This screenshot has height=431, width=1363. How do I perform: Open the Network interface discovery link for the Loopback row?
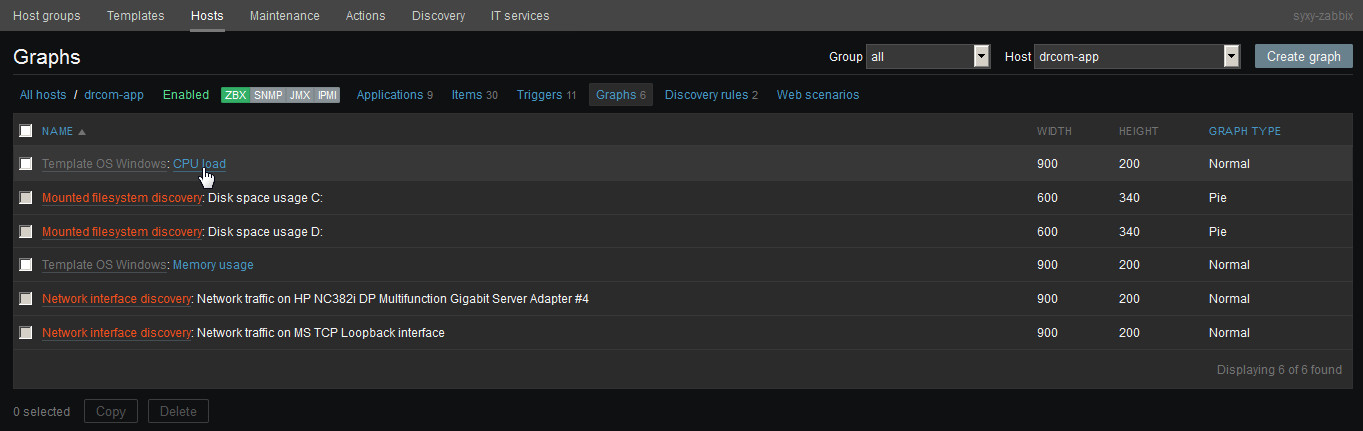tap(116, 333)
